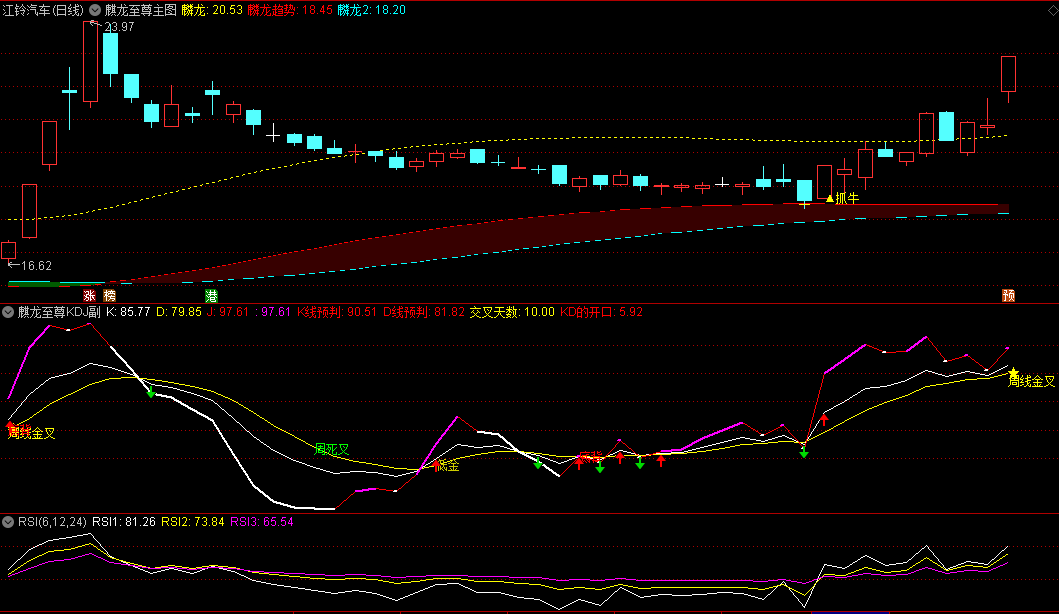
Task: Expand the 麒龙至尊KDJ副 indicator dropdown arrow
Action: 8,312
